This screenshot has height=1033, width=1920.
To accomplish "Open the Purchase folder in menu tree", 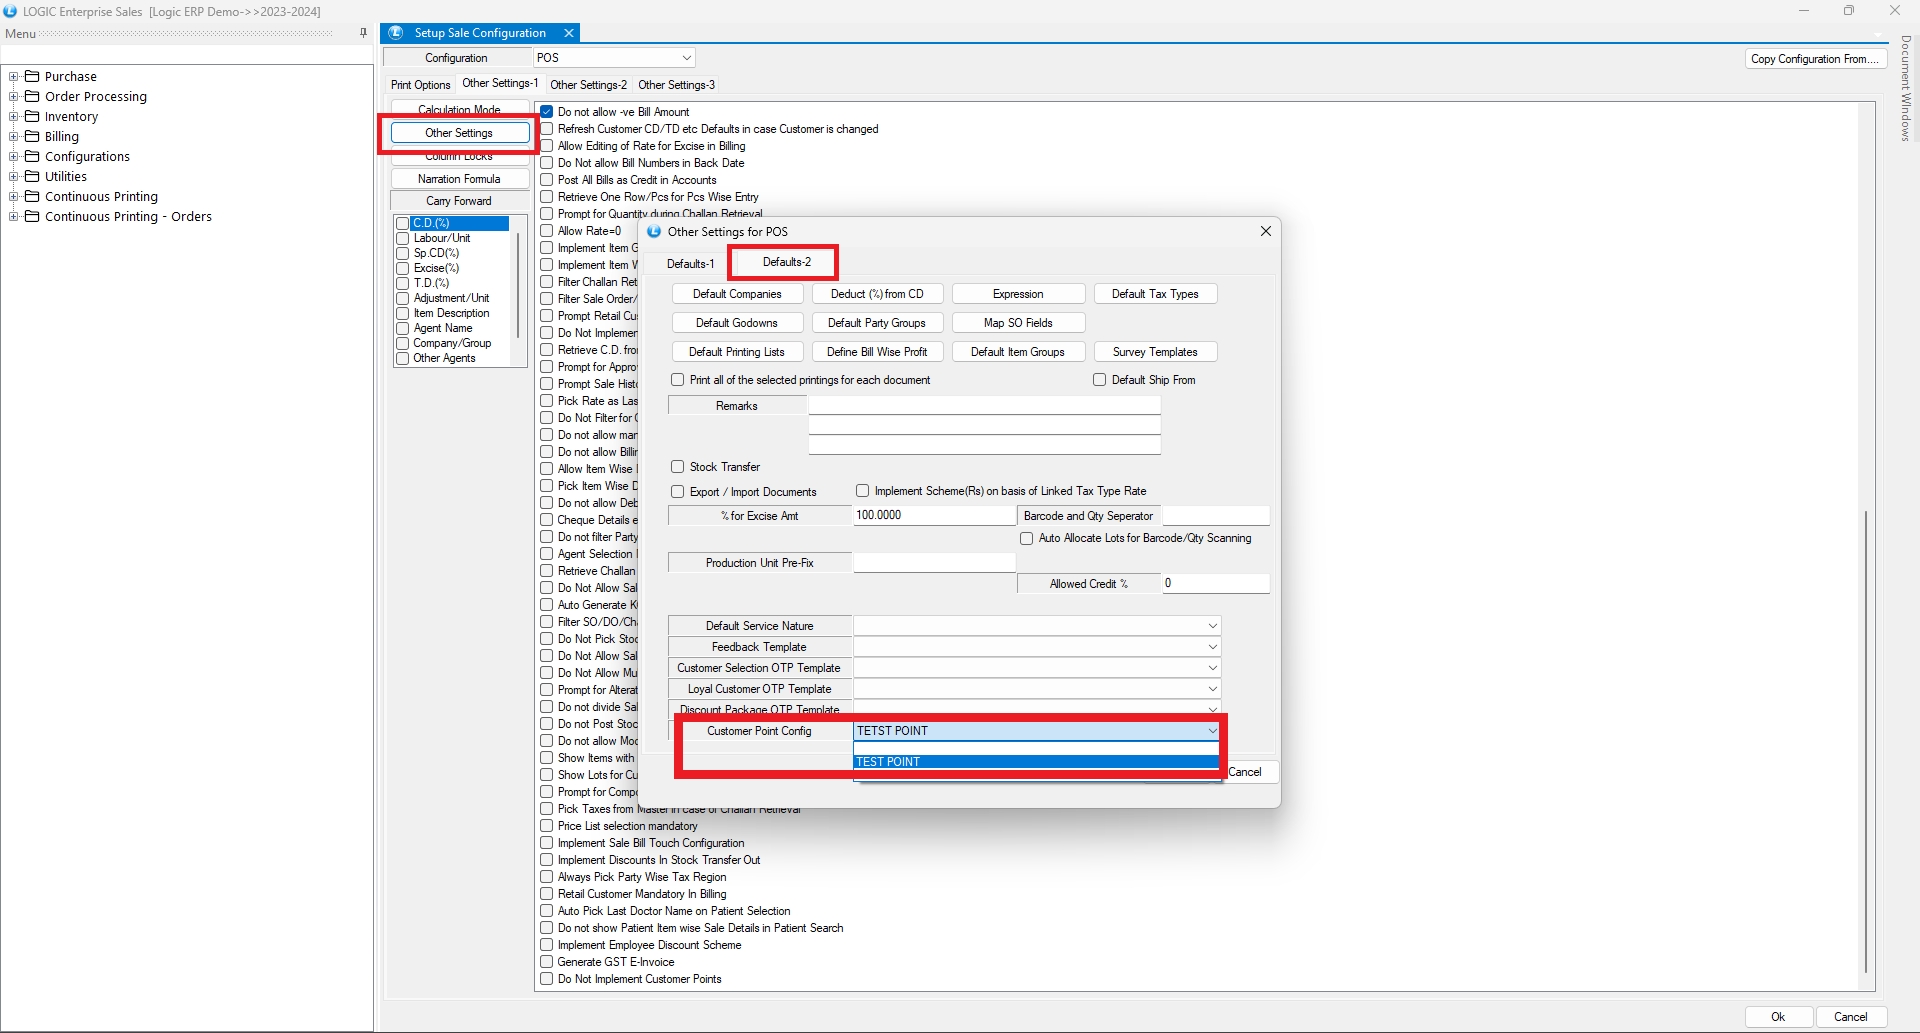I will point(70,76).
